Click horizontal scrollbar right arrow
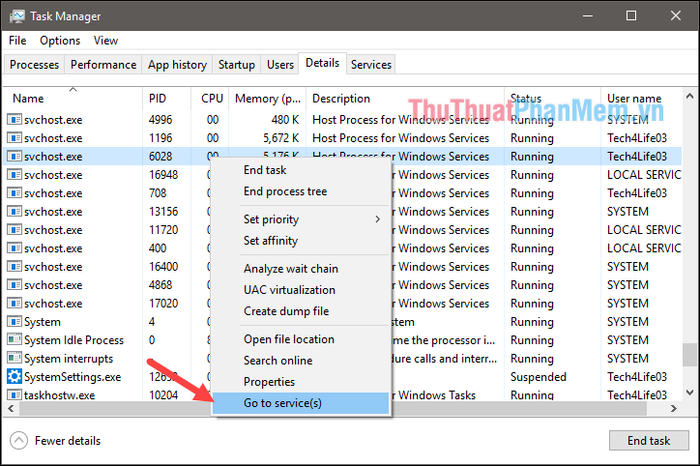 click(x=674, y=408)
